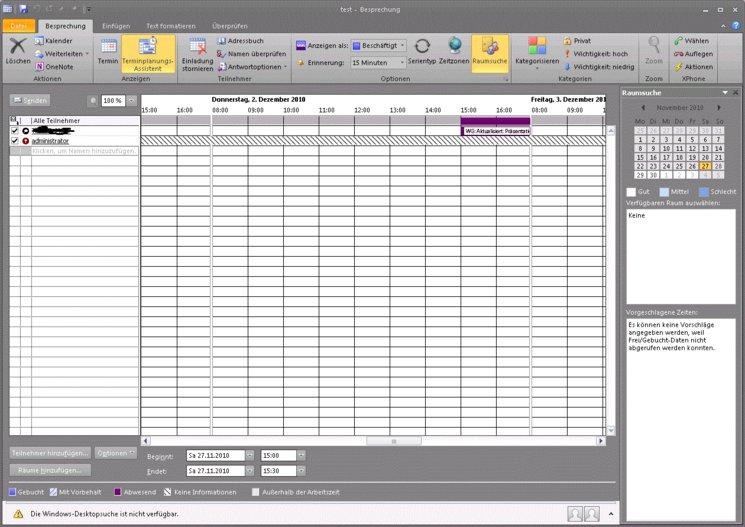Click November 15 in mini calendar
Screen dimensions: 745x527
(640, 157)
